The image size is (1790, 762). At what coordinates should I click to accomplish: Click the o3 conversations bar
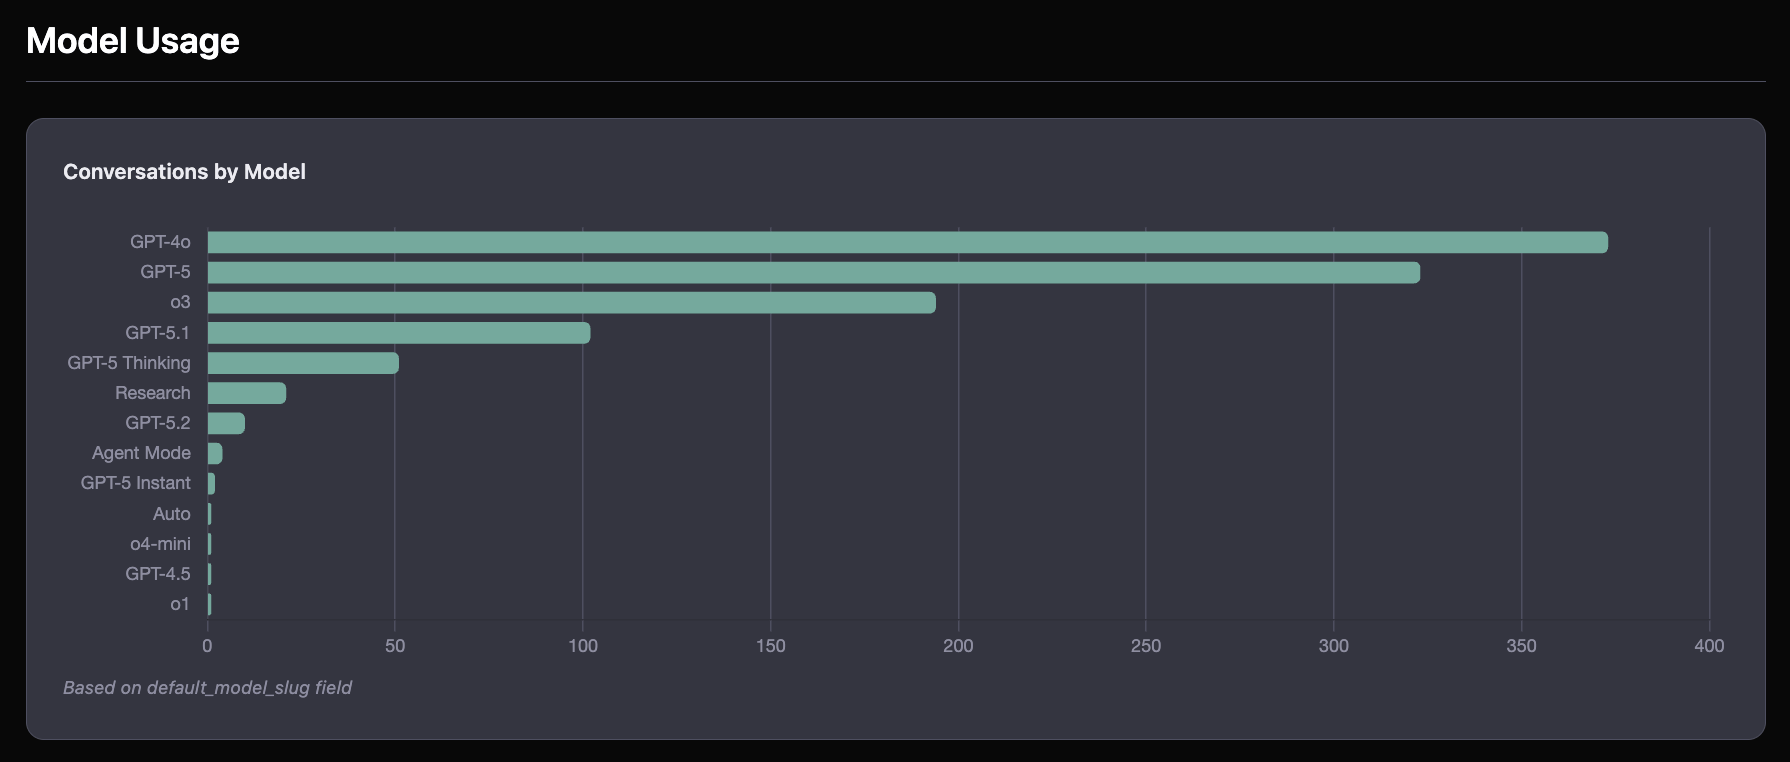click(x=571, y=303)
